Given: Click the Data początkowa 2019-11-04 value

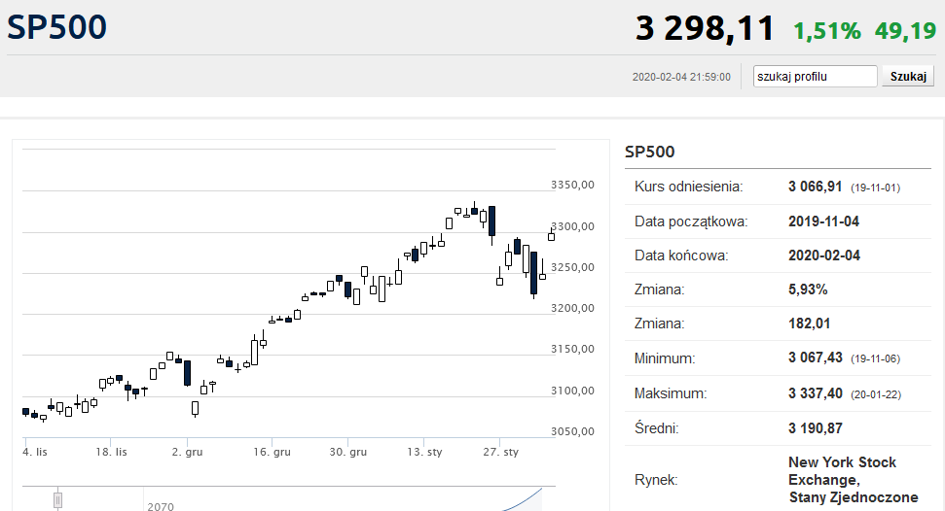Looking at the screenshot, I should [x=824, y=221].
